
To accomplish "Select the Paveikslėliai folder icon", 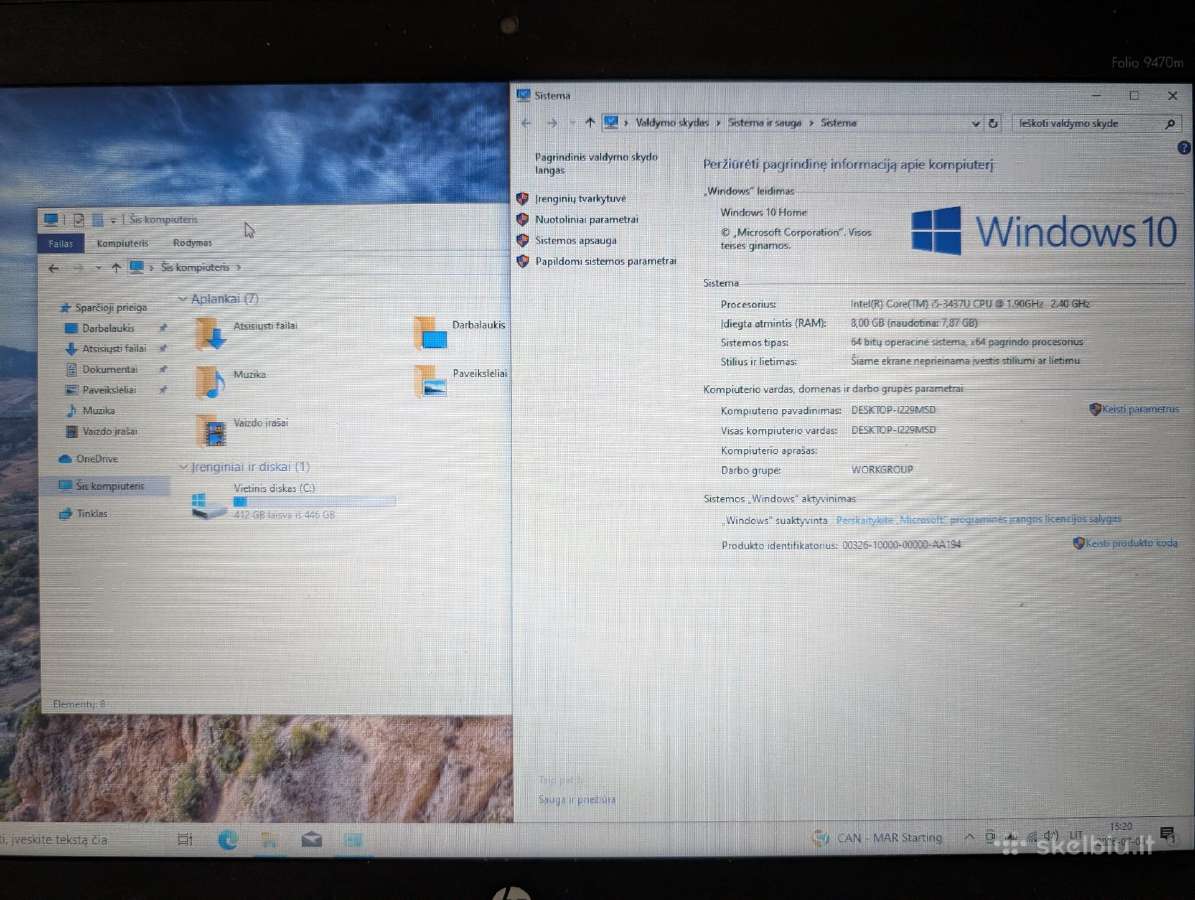I will point(431,381).
